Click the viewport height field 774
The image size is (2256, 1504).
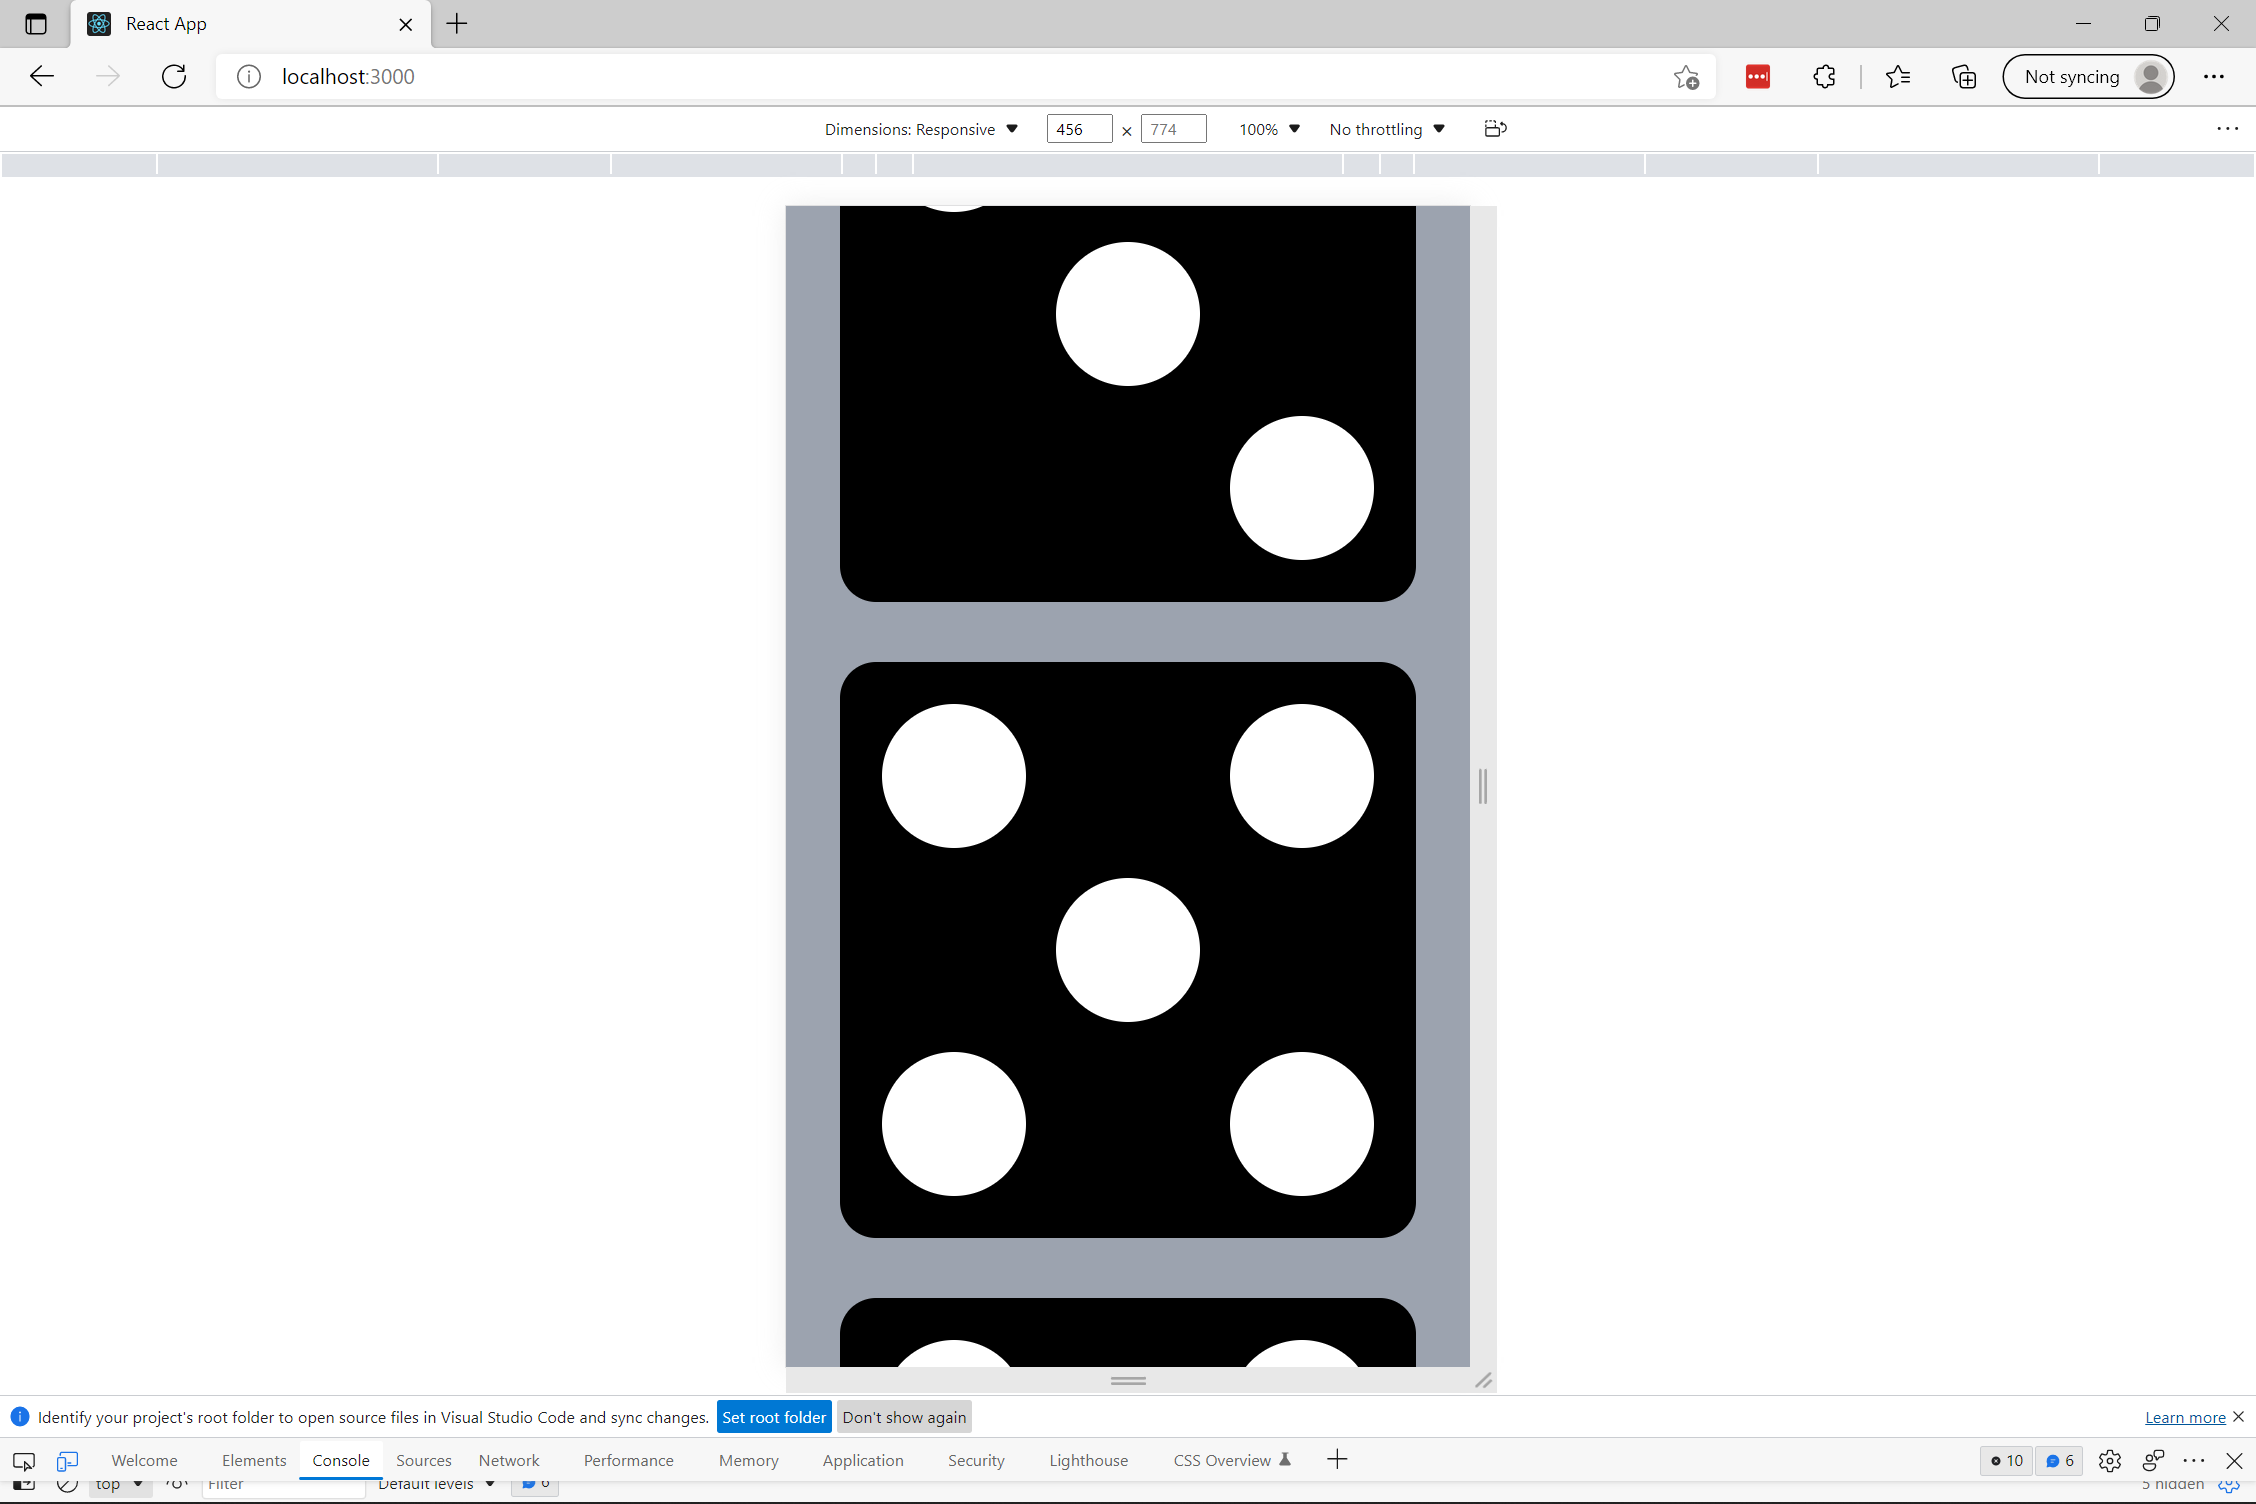pyautogui.click(x=1173, y=129)
